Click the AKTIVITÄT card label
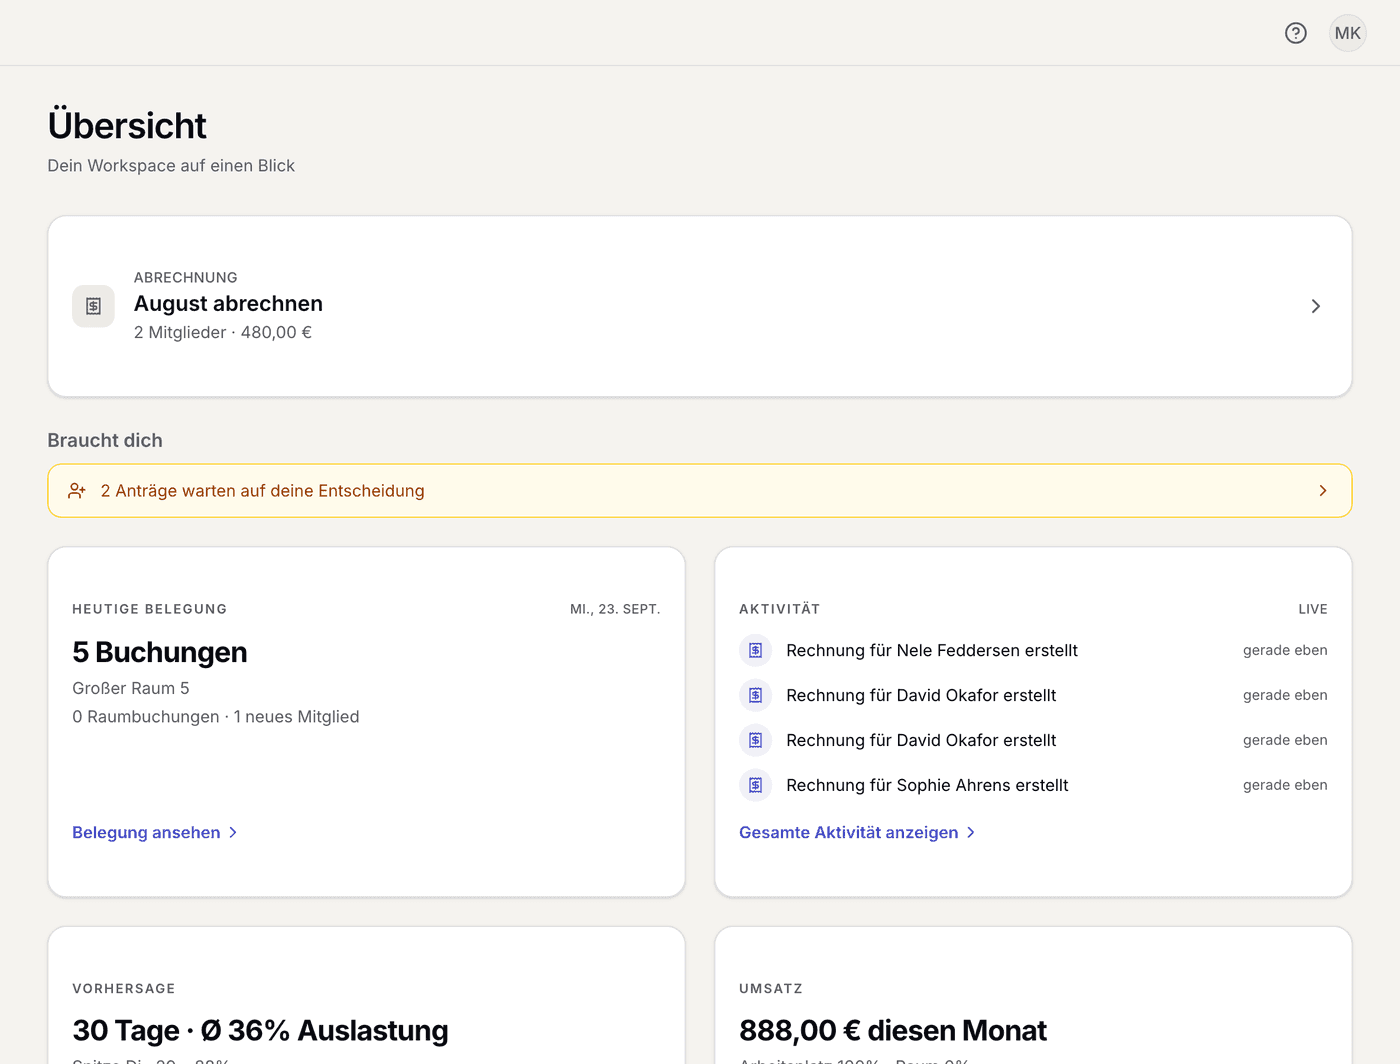This screenshot has width=1400, height=1064. pyautogui.click(x=779, y=609)
